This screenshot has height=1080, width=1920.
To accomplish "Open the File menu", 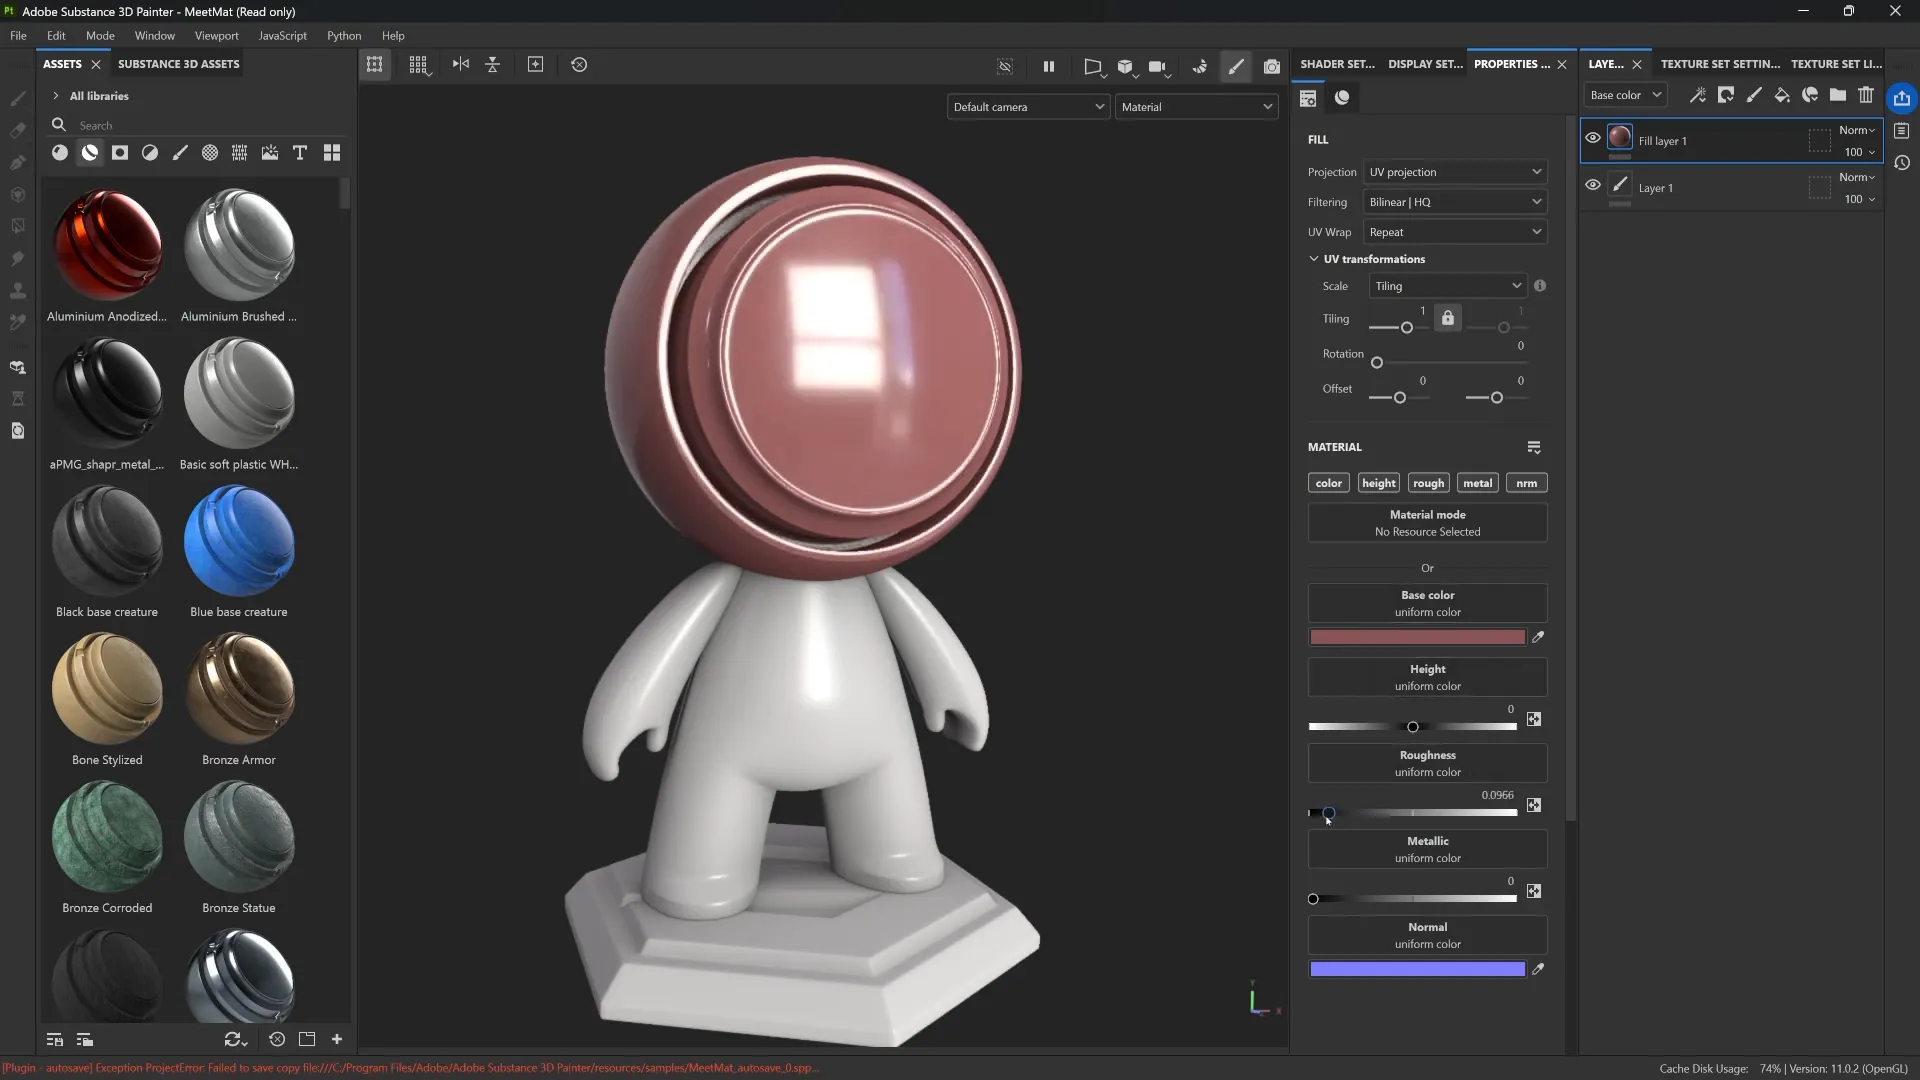I will tap(18, 36).
